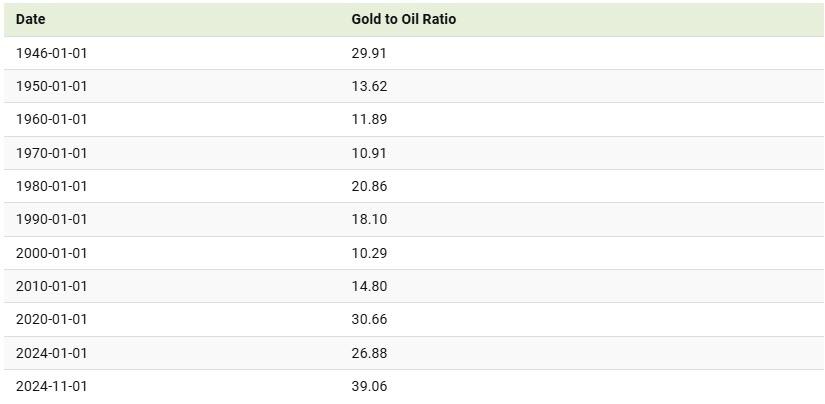825x404 pixels.
Task: Click the 2024-01-01 date cell
Action: click(x=52, y=353)
